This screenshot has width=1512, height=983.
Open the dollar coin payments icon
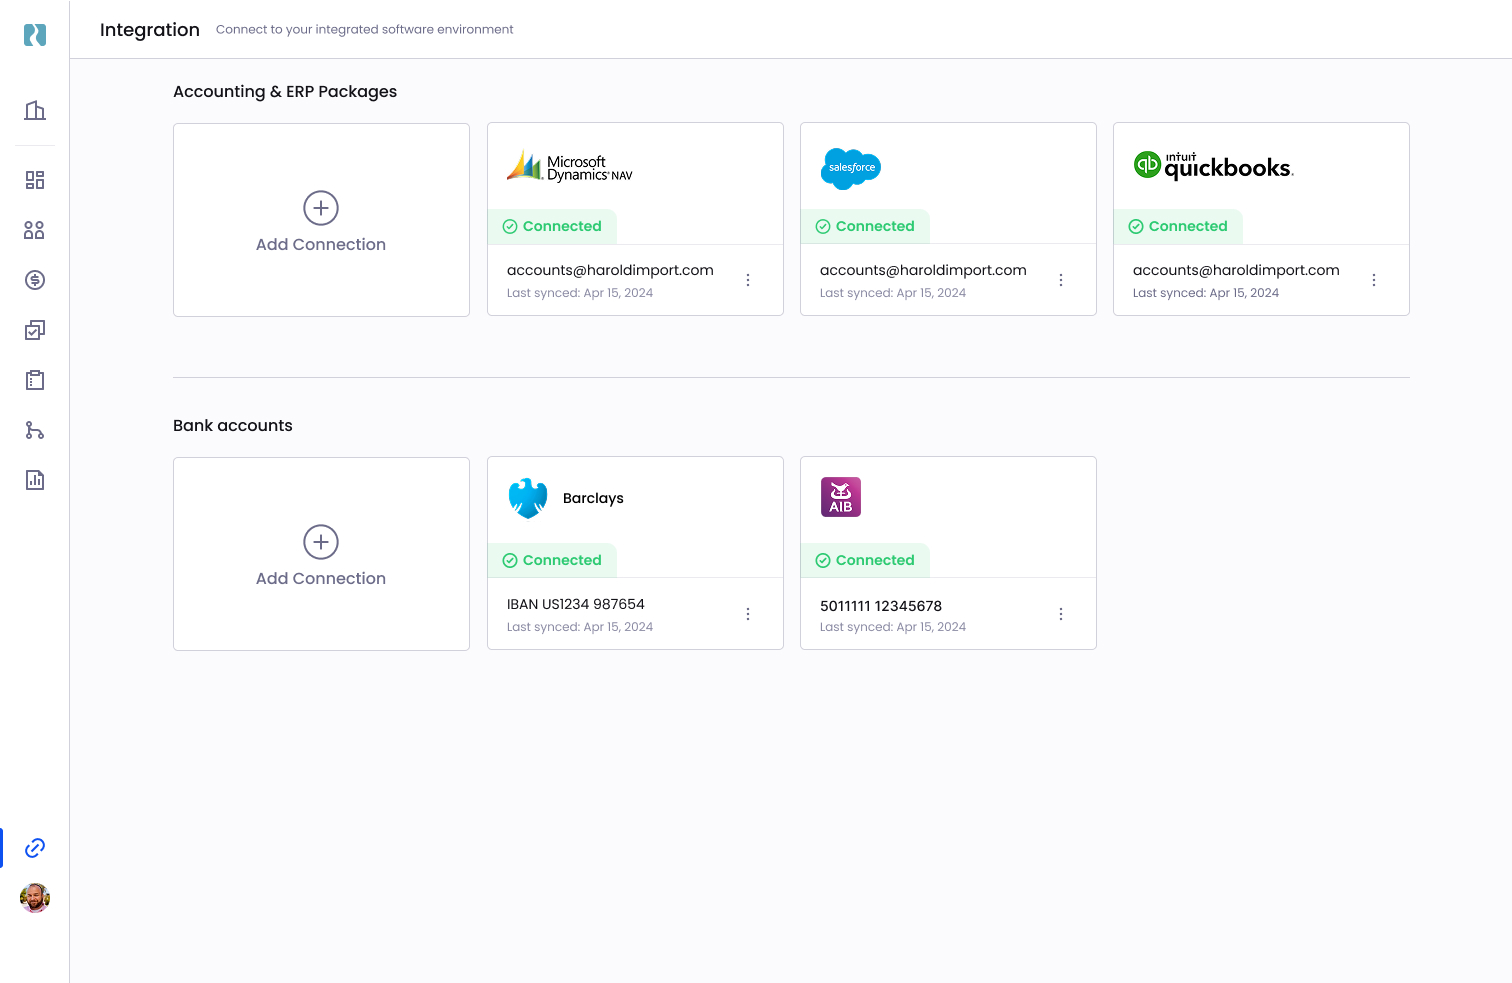pos(35,280)
